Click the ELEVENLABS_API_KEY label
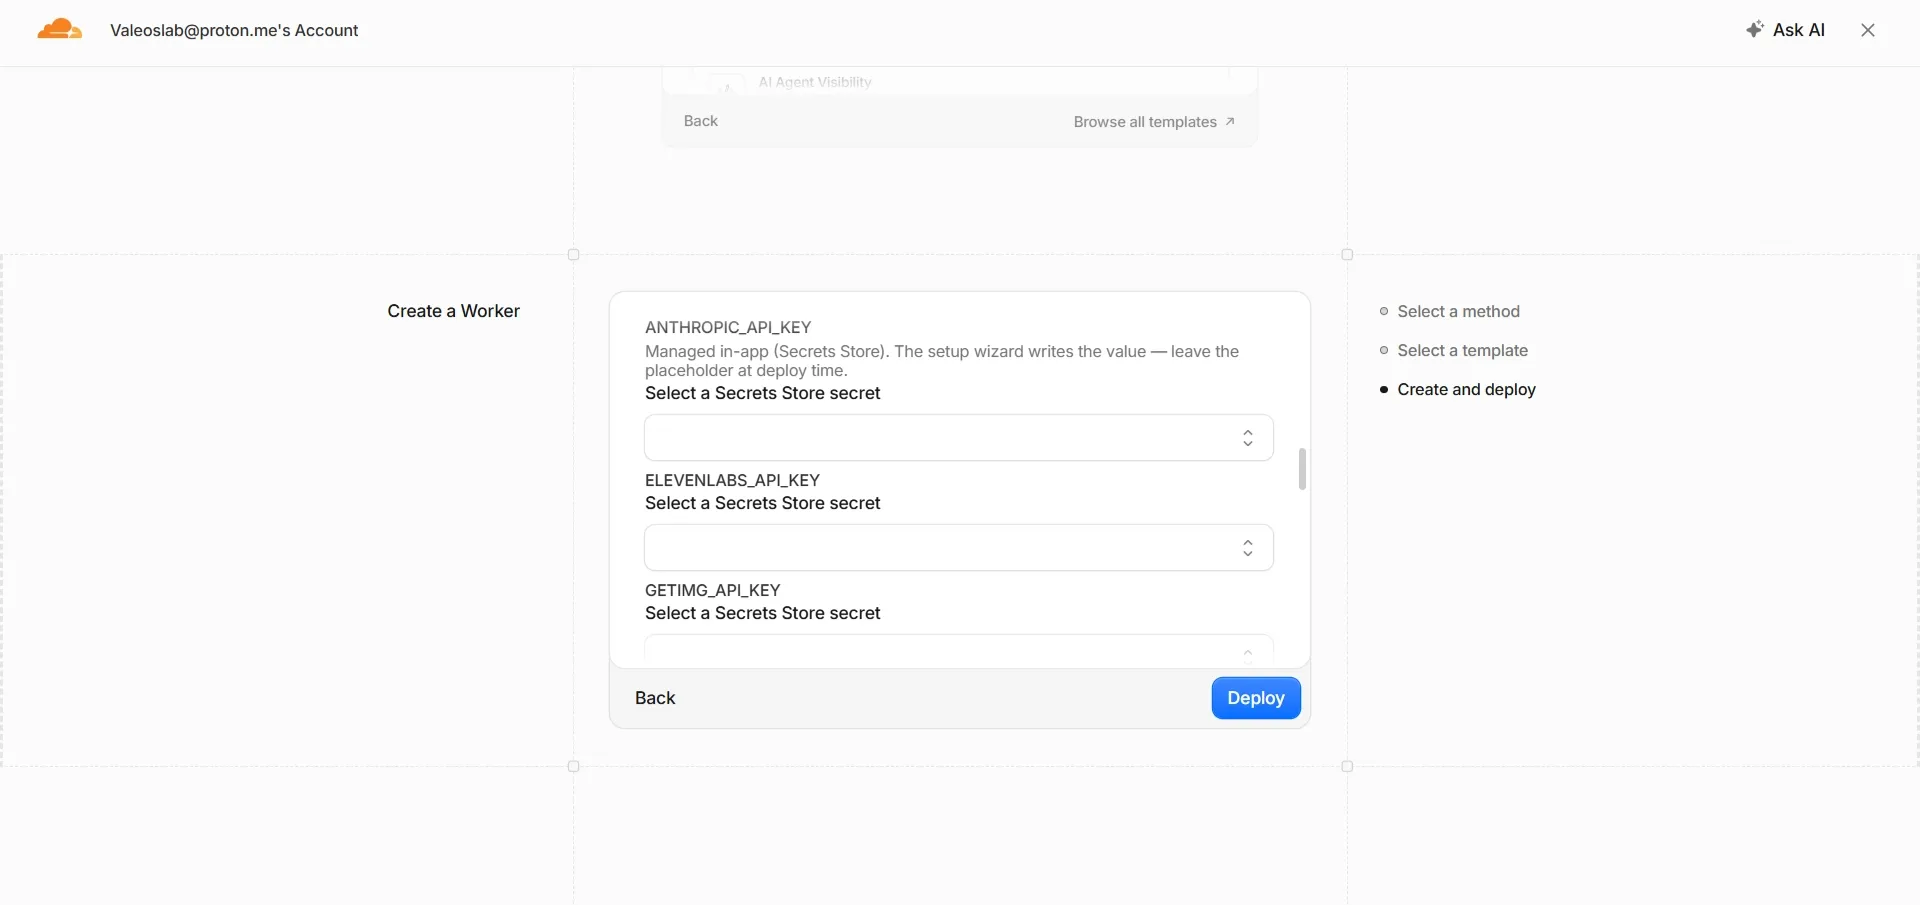Image resolution: width=1920 pixels, height=905 pixels. pyautogui.click(x=732, y=481)
